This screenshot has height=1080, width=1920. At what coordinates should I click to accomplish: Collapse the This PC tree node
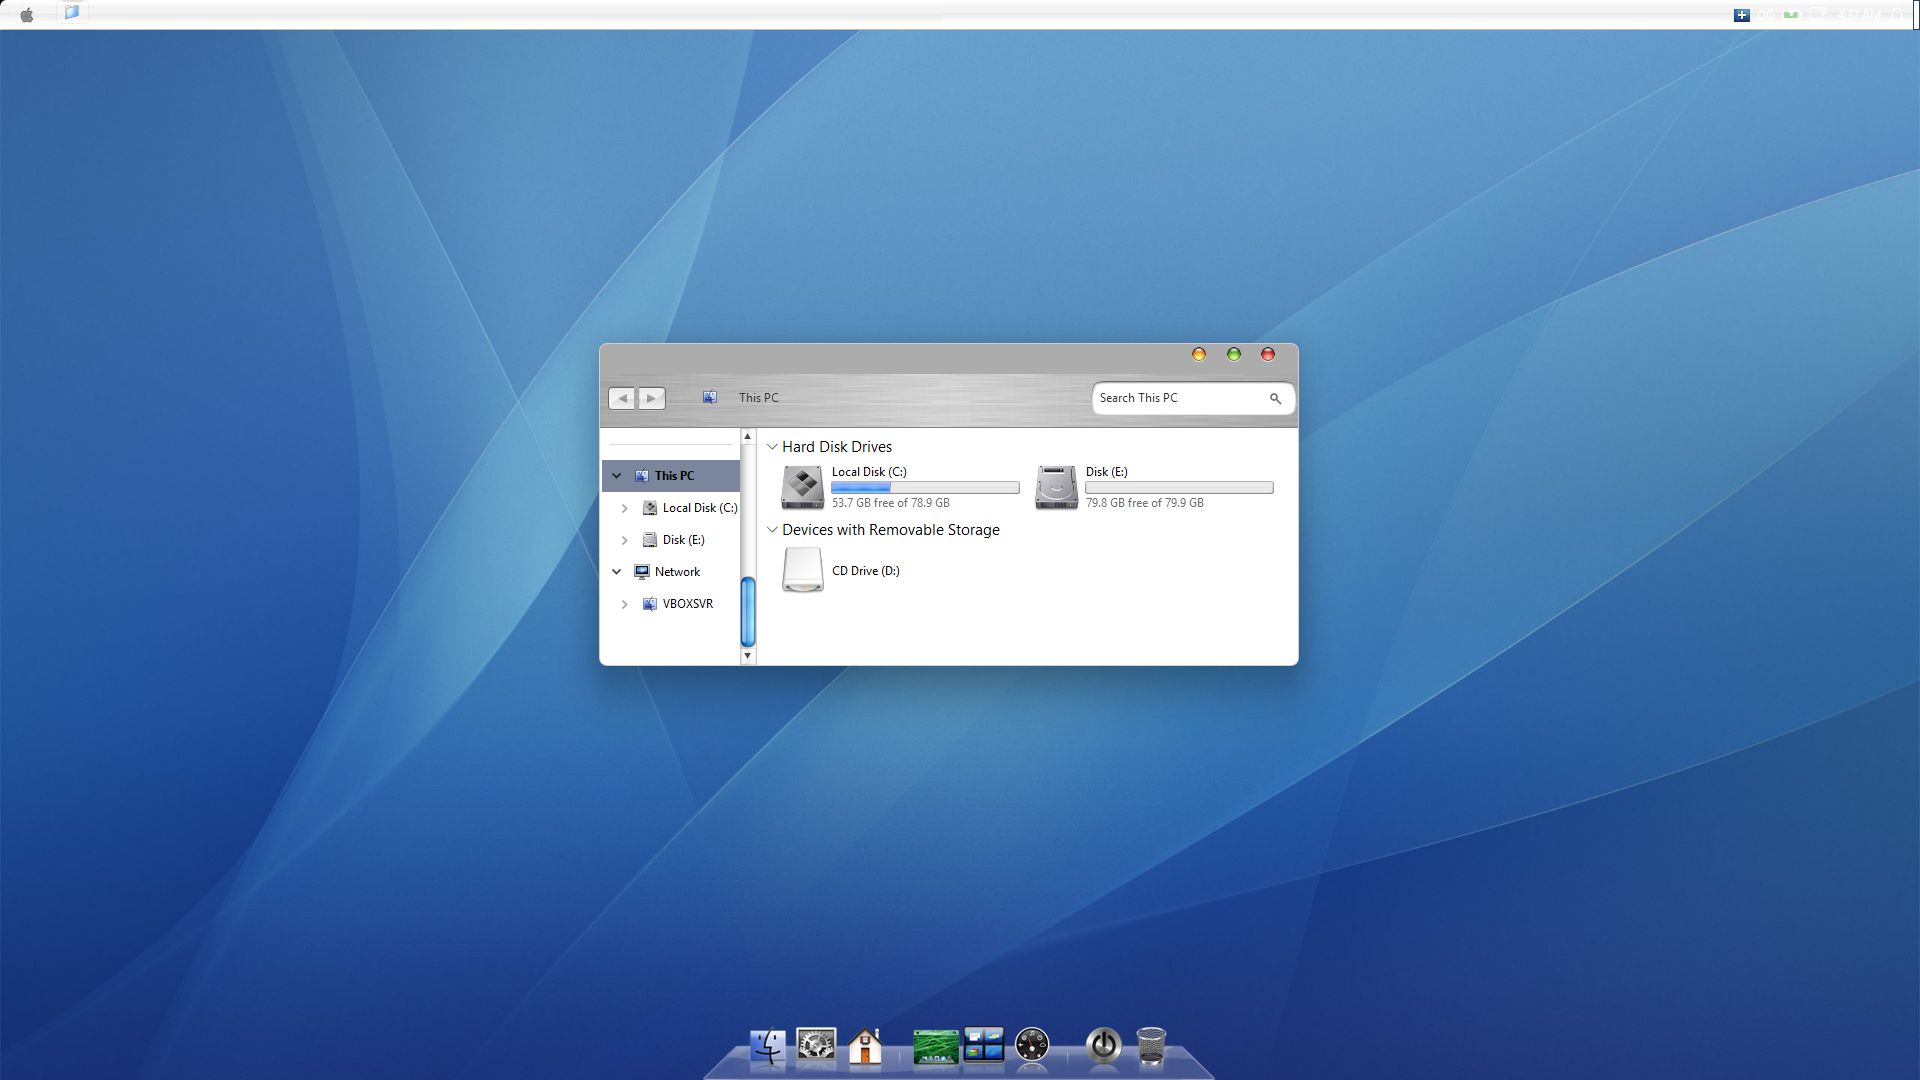(617, 476)
